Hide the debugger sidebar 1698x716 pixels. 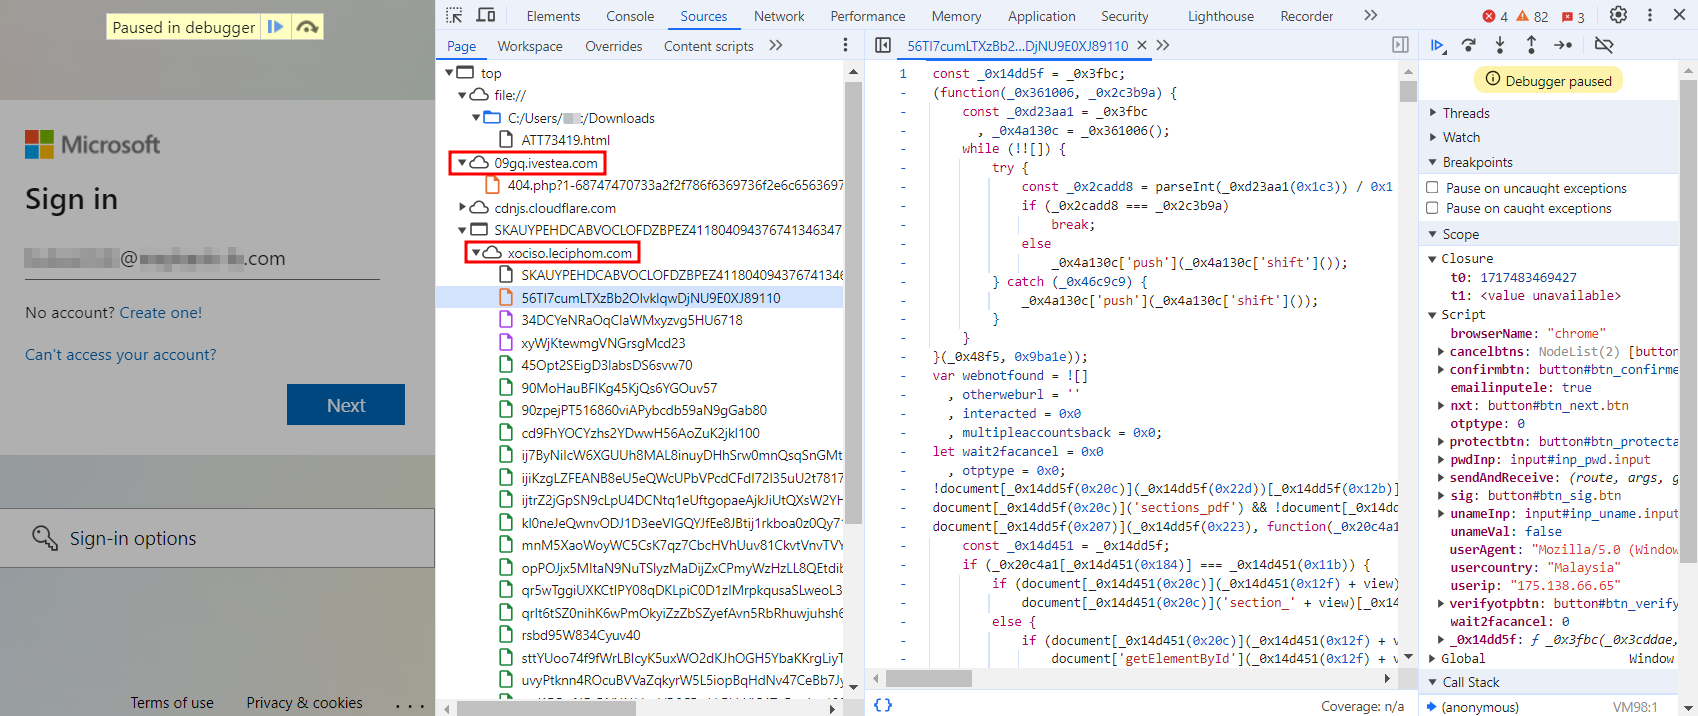1400,45
